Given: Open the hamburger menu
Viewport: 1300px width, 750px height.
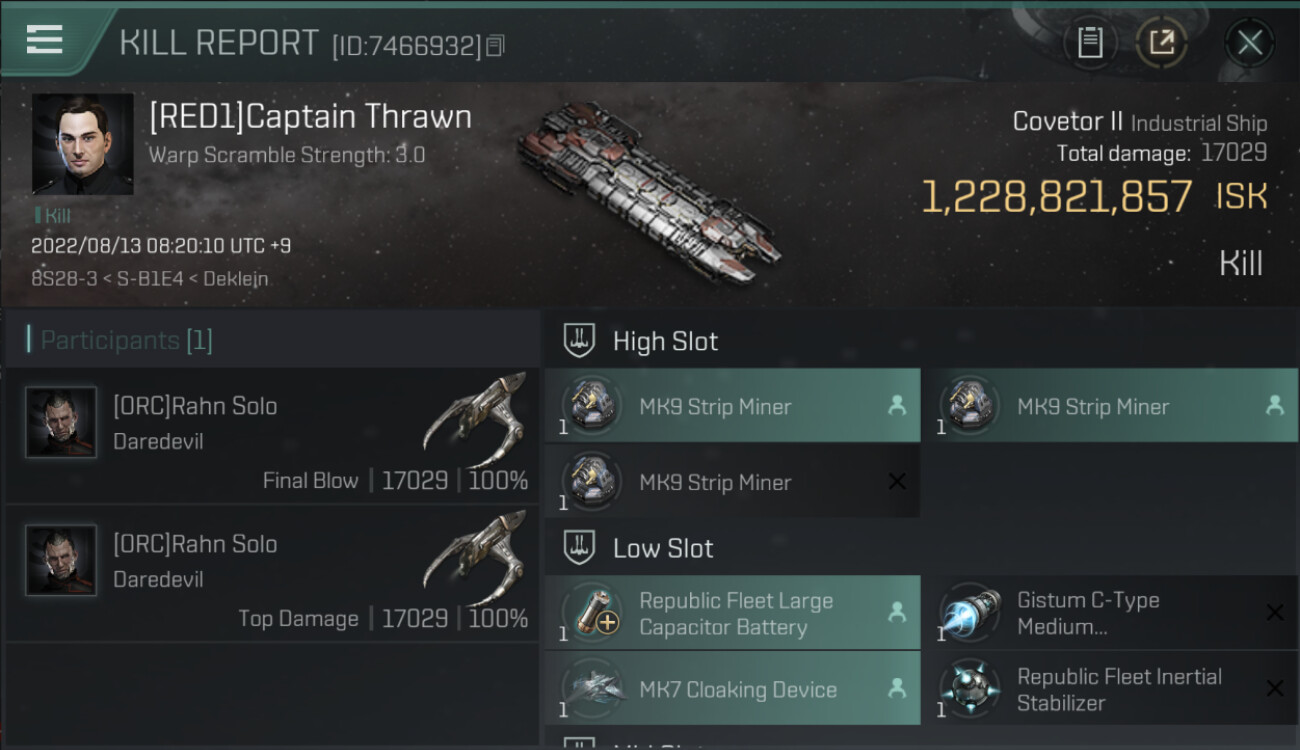Looking at the screenshot, I should click(x=45, y=40).
